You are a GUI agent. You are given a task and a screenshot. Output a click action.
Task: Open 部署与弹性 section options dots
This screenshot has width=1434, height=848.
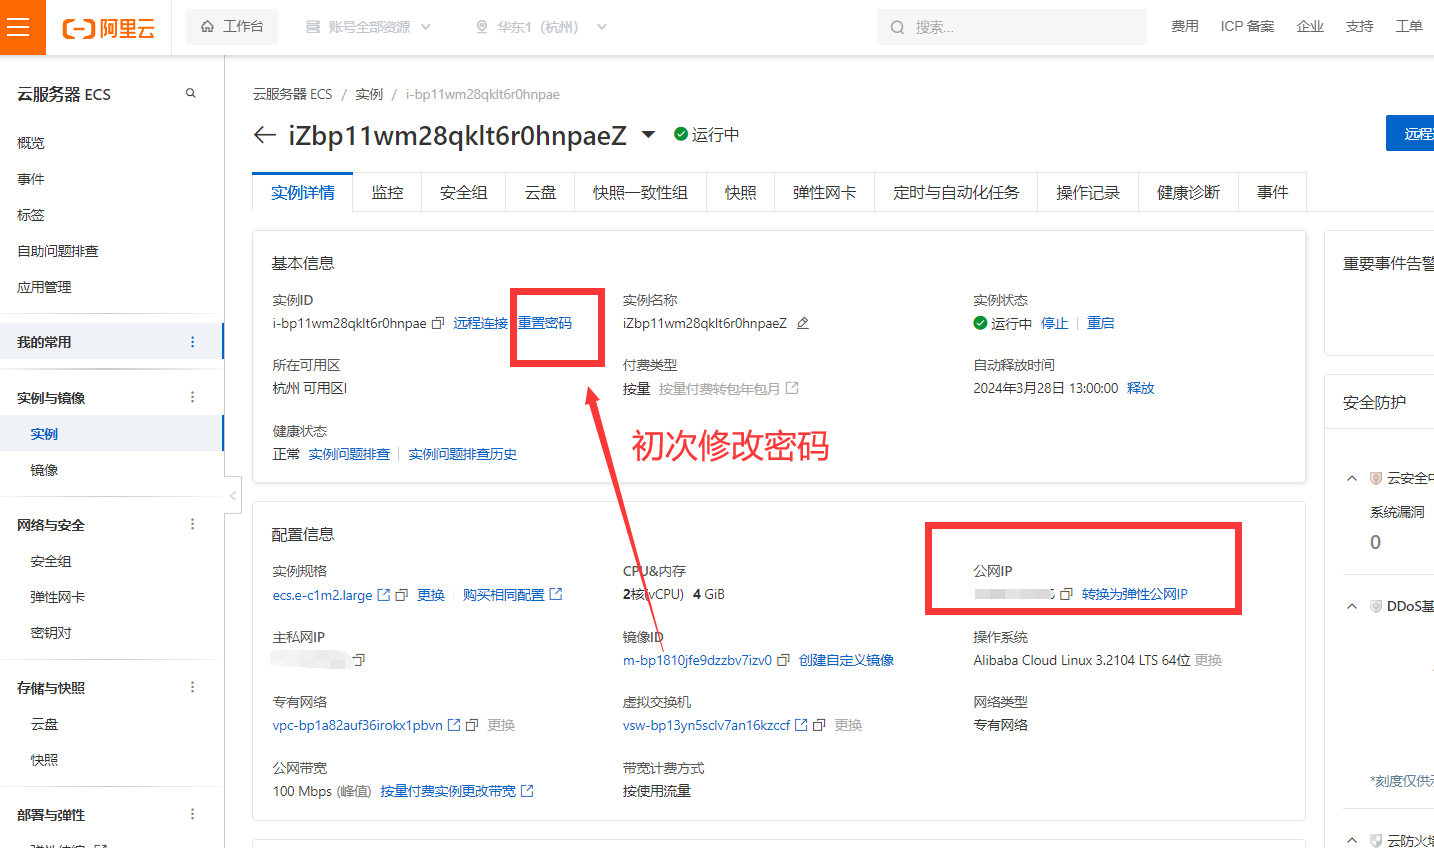[193, 814]
